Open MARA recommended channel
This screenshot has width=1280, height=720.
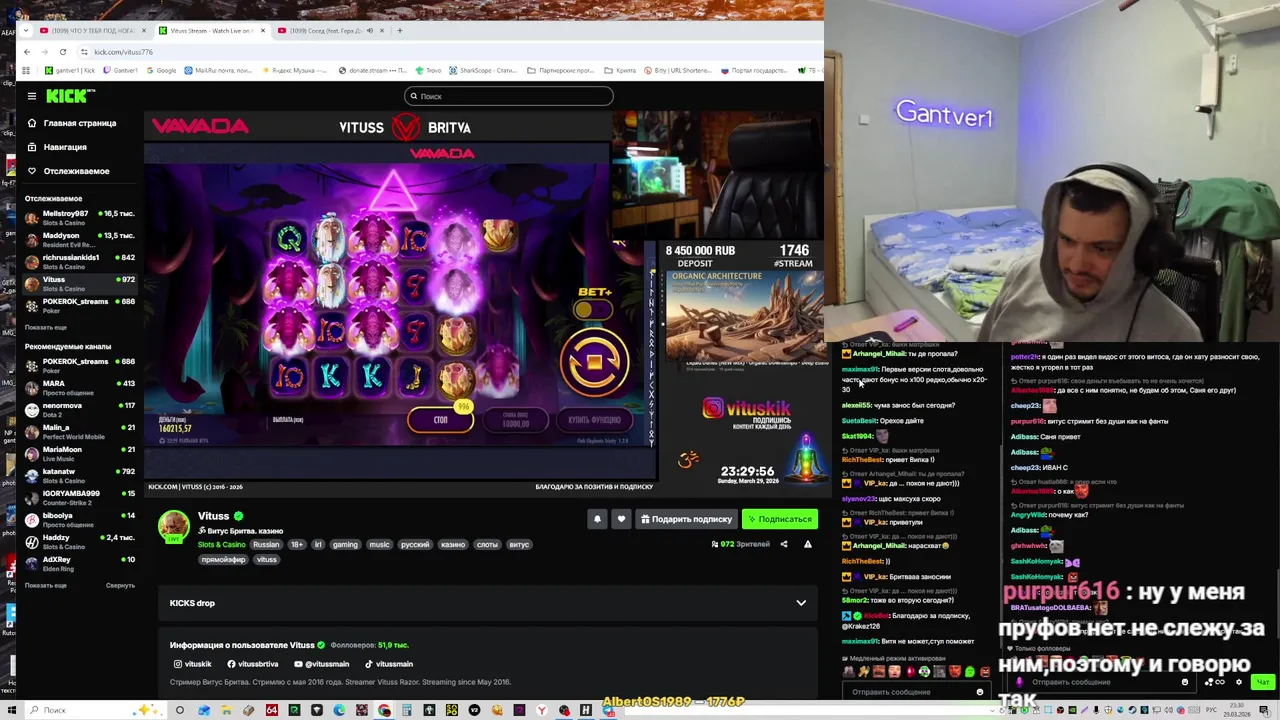[80, 387]
